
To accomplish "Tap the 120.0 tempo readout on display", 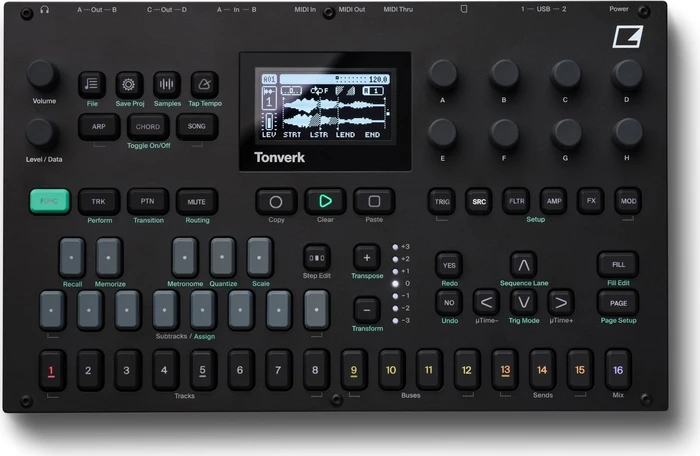I will [x=378, y=79].
